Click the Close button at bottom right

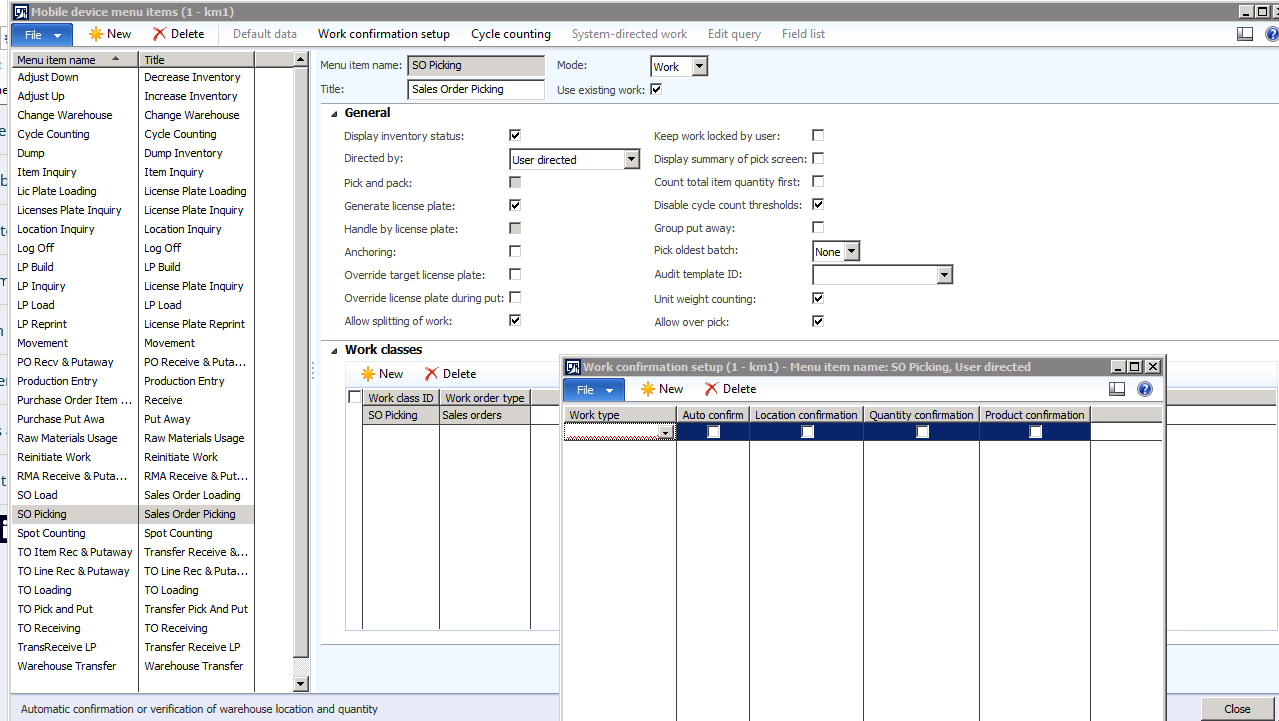(x=1237, y=708)
